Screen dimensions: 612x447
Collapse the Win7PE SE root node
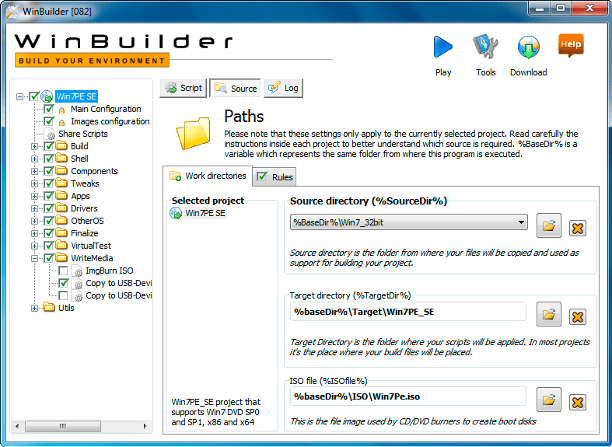[x=20, y=96]
